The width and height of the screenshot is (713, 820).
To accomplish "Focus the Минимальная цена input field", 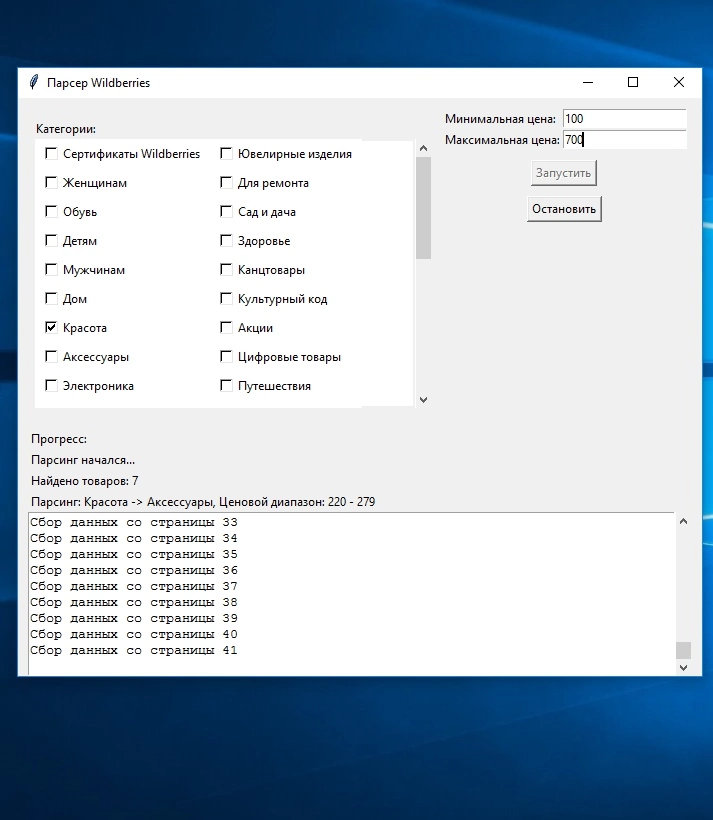I will pyautogui.click(x=624, y=119).
